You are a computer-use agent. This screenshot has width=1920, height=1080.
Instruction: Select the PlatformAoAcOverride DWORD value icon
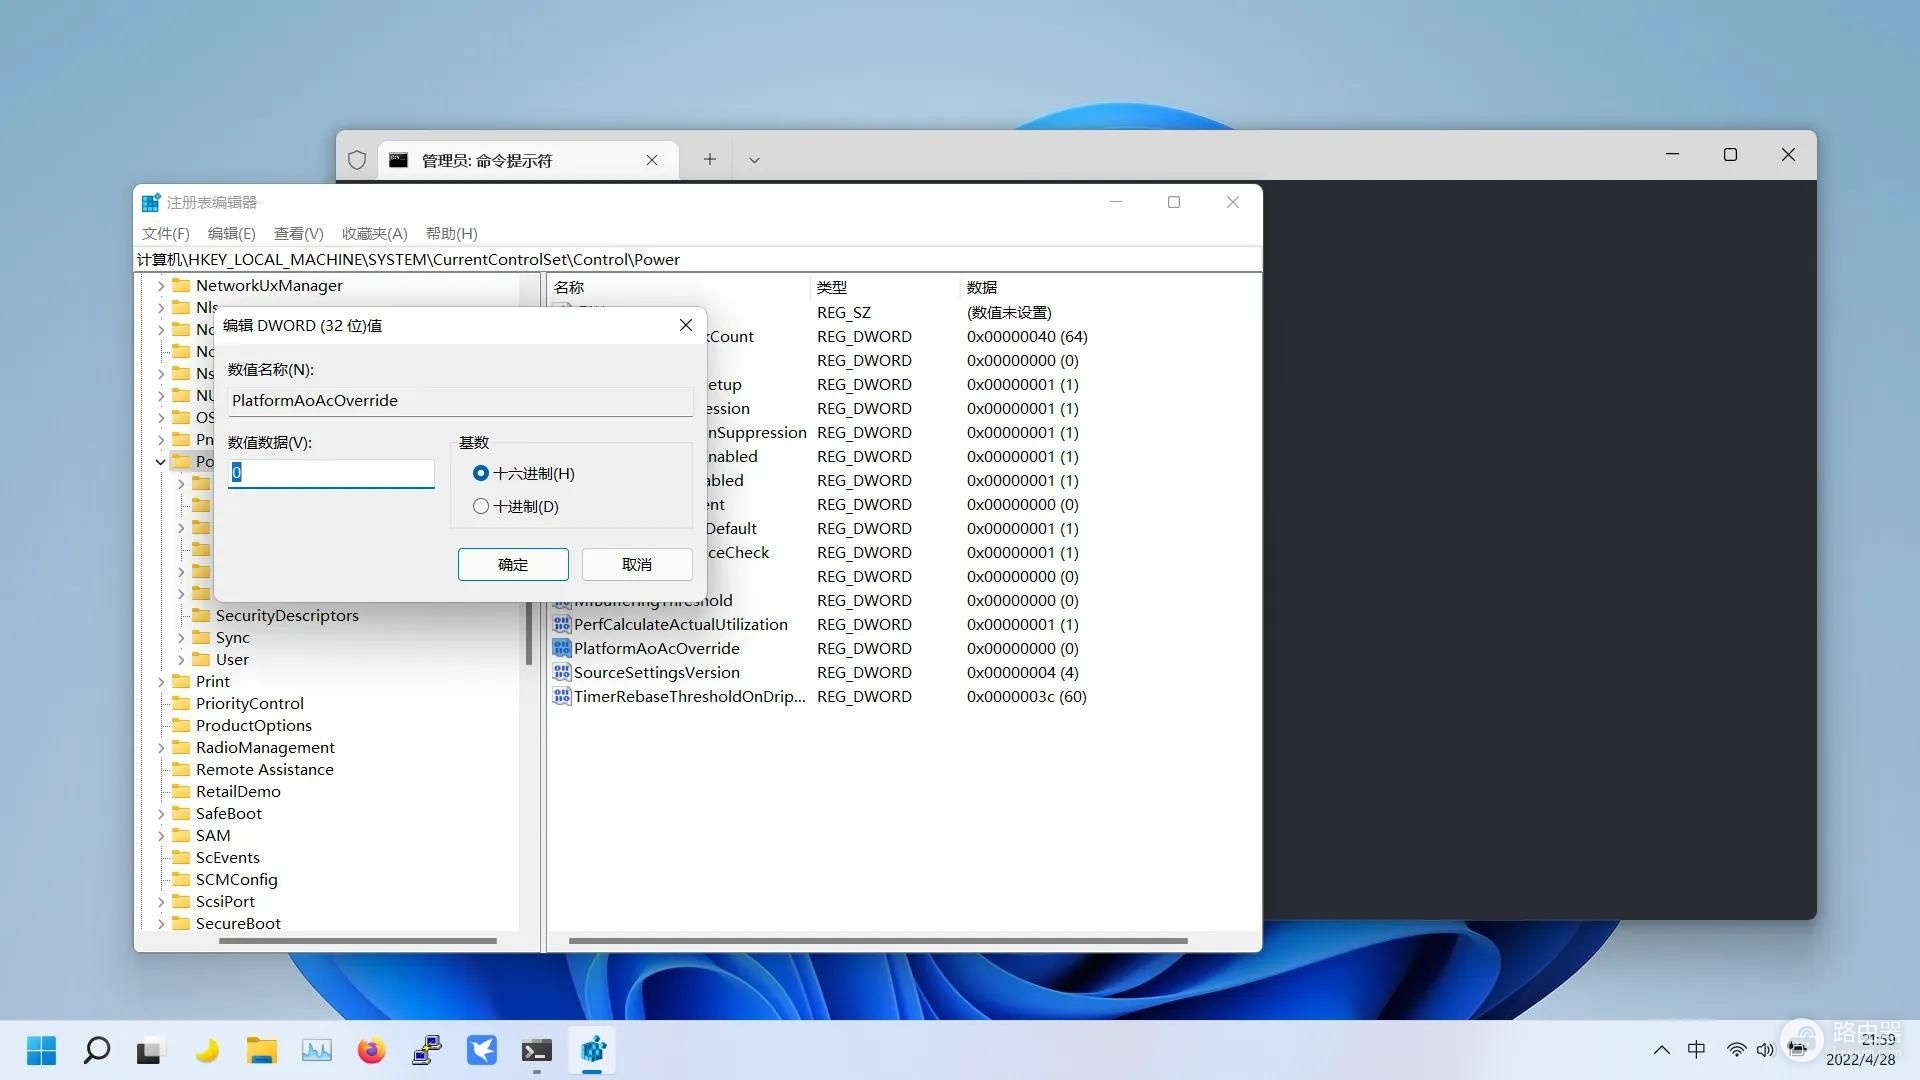pos(562,648)
